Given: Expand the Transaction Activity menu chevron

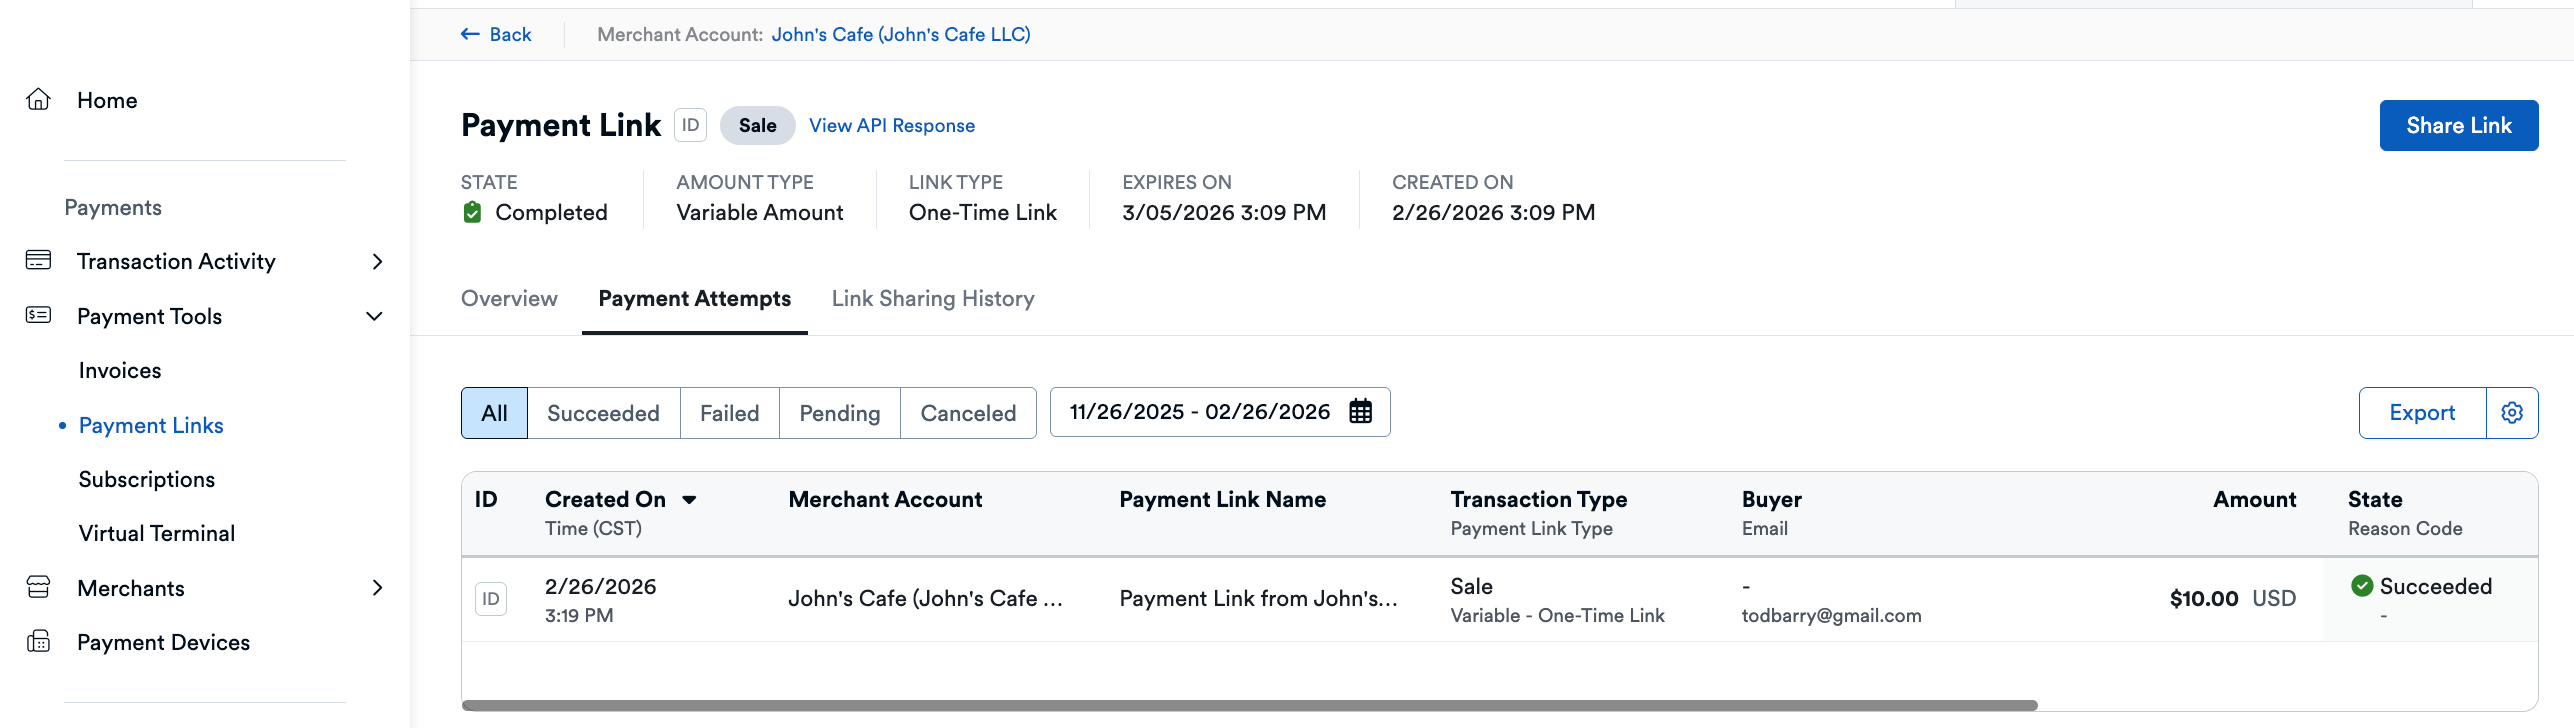Looking at the screenshot, I should 377,261.
